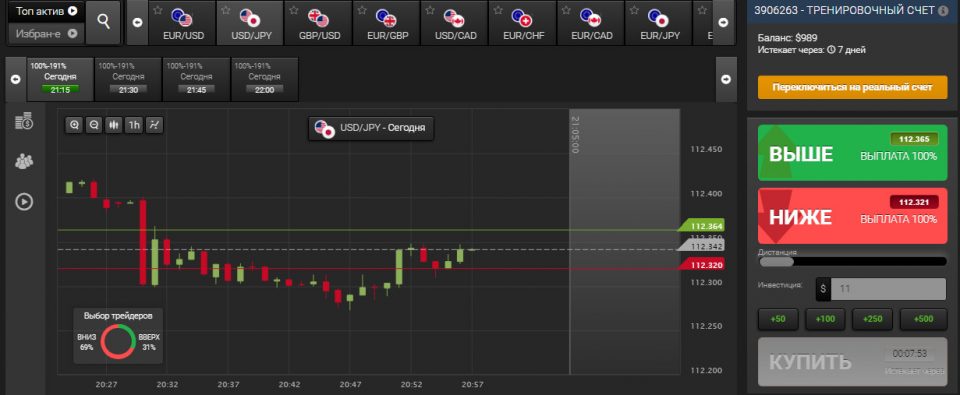Expand the Топ актив dropdown
The width and height of the screenshot is (960, 395).
tap(45, 11)
